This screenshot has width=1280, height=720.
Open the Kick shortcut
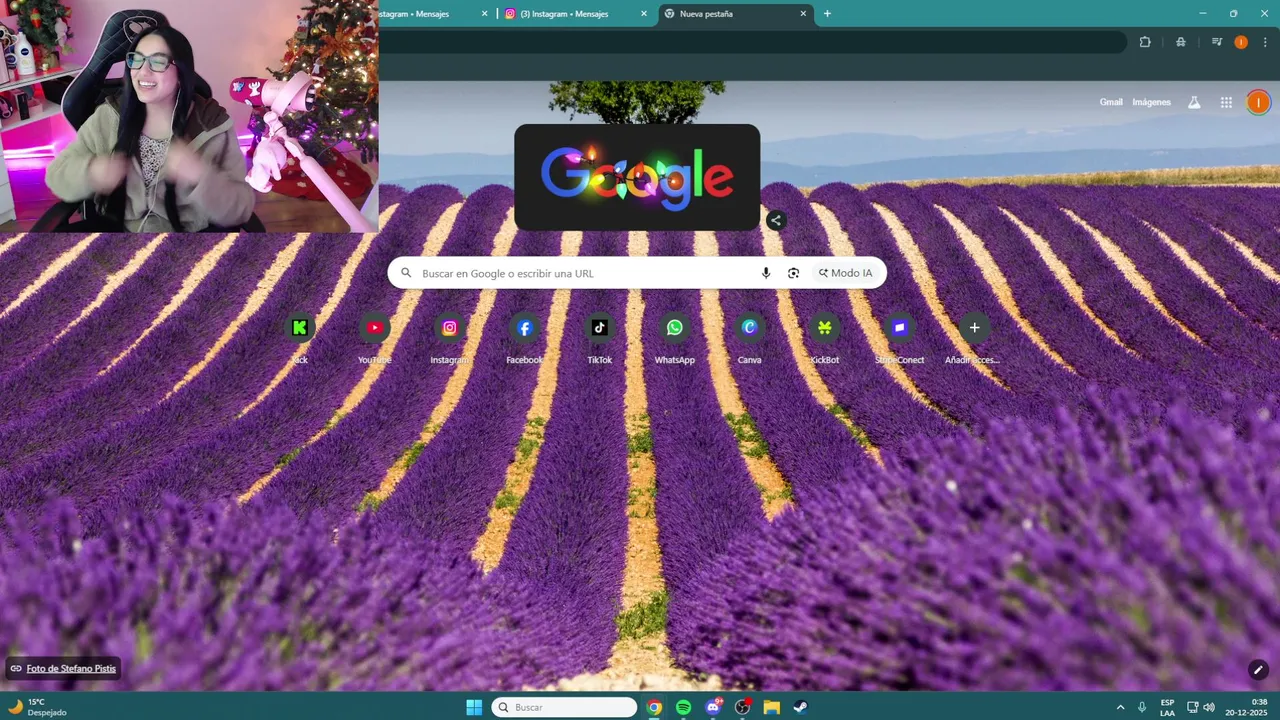click(x=299, y=328)
